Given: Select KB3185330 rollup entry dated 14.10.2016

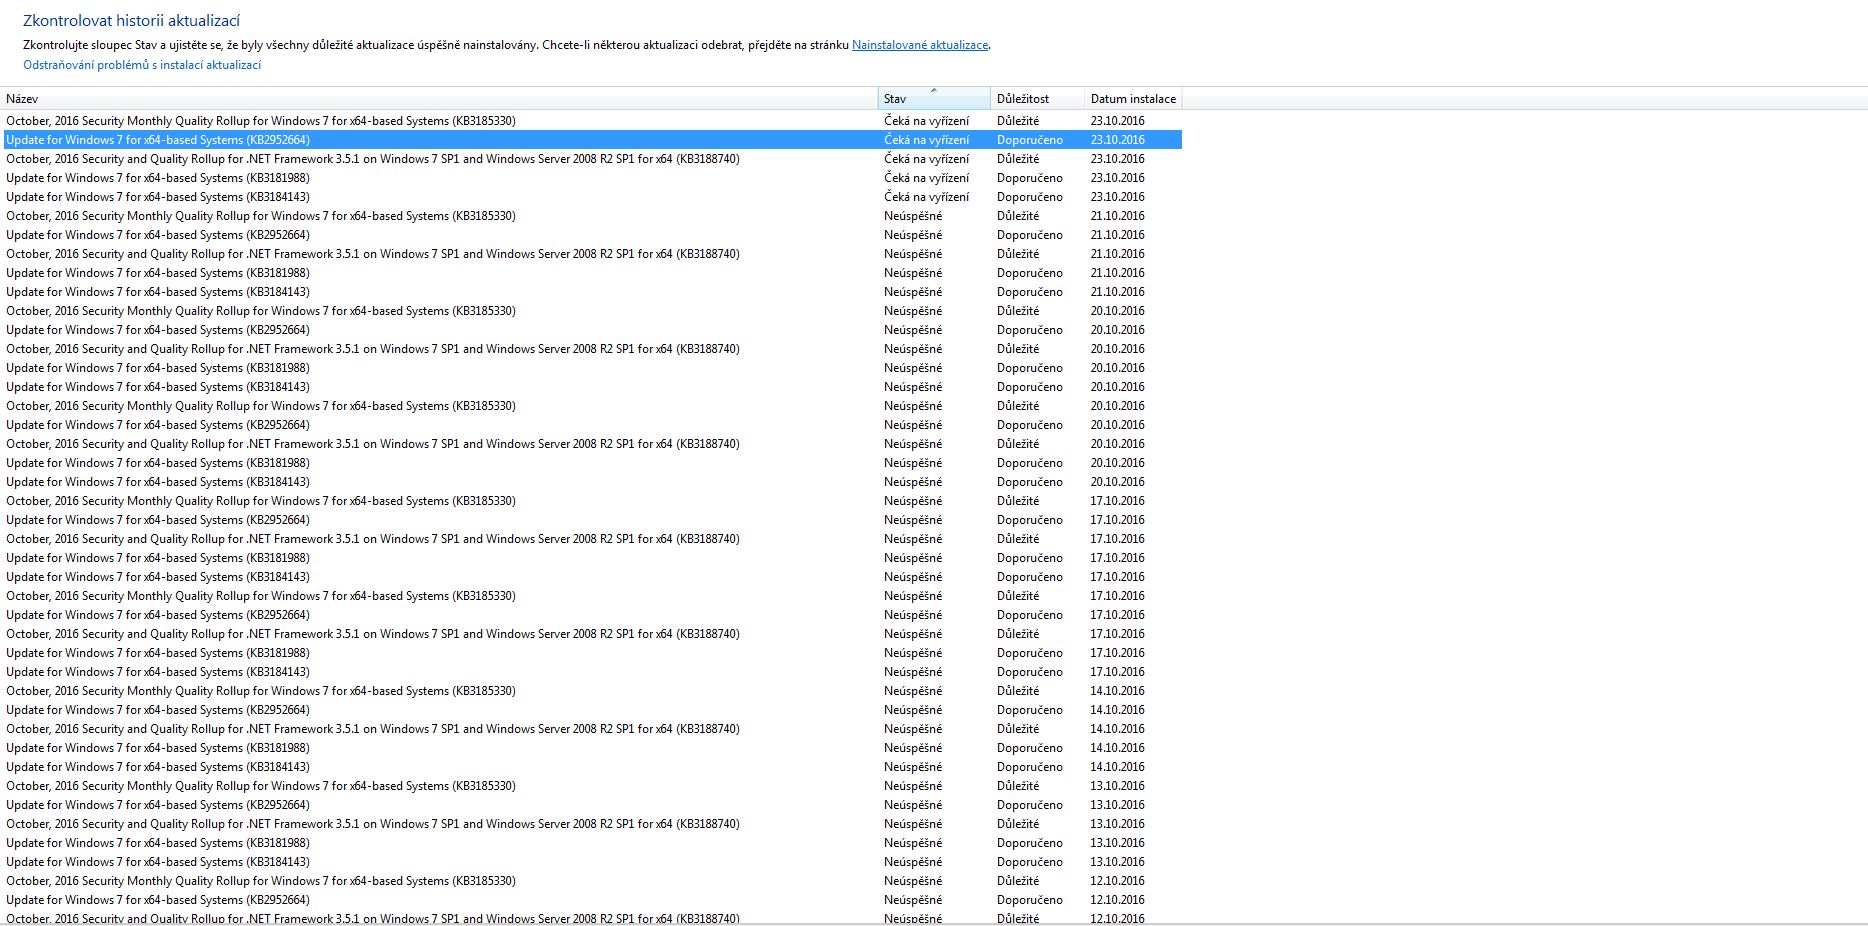Looking at the screenshot, I should 593,691.
